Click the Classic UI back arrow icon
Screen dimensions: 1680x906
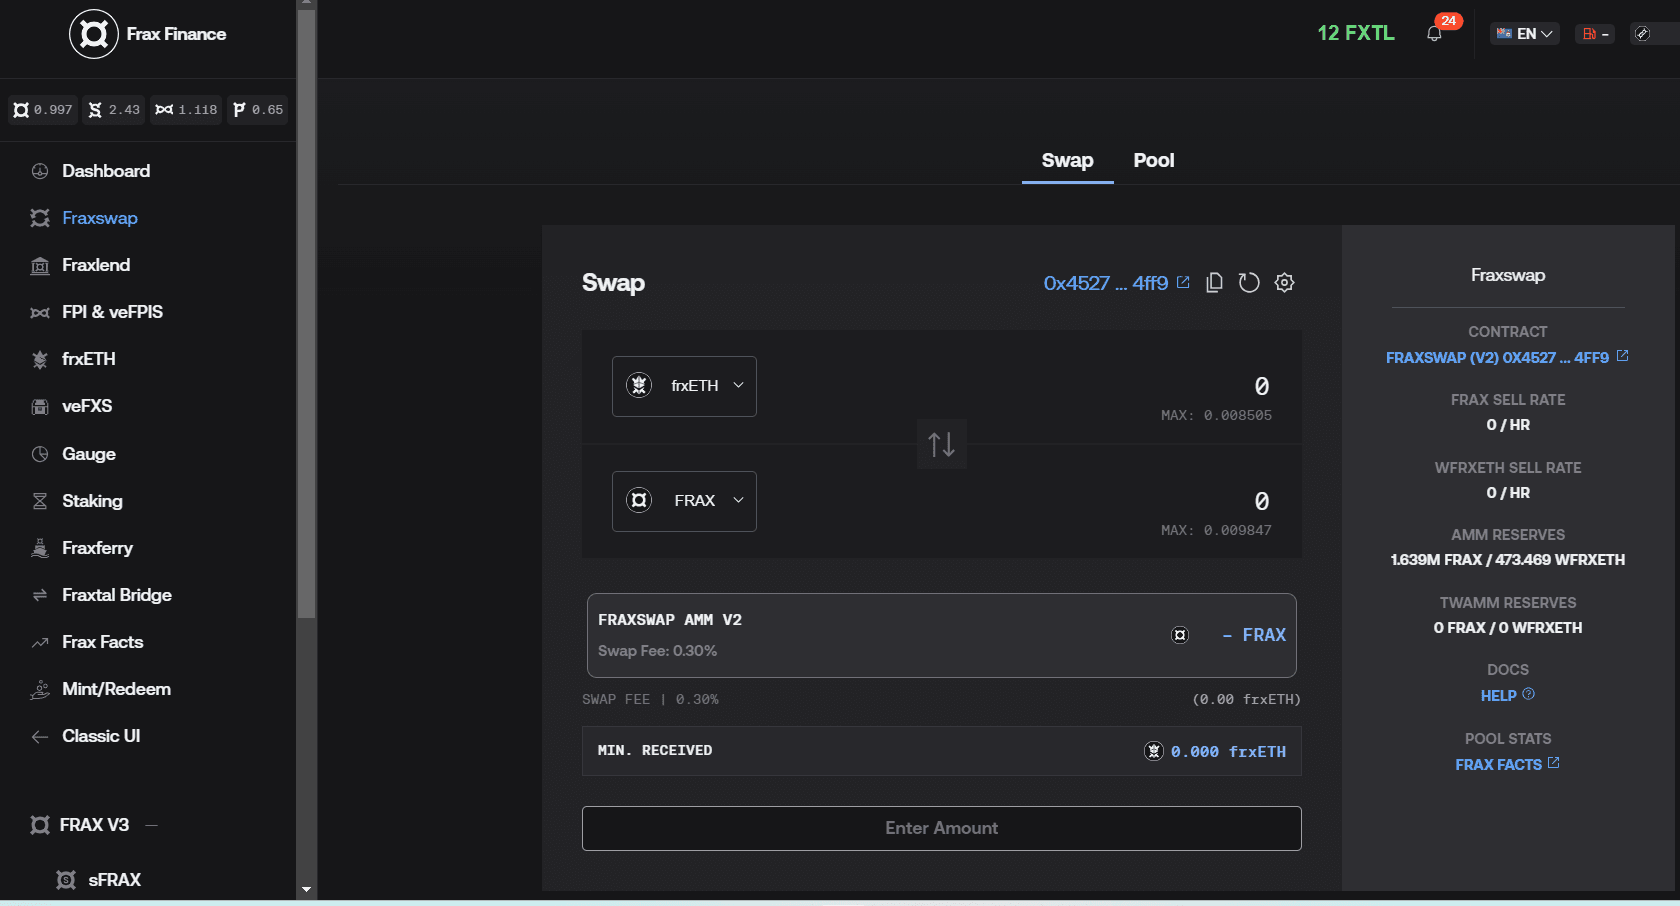click(40, 736)
